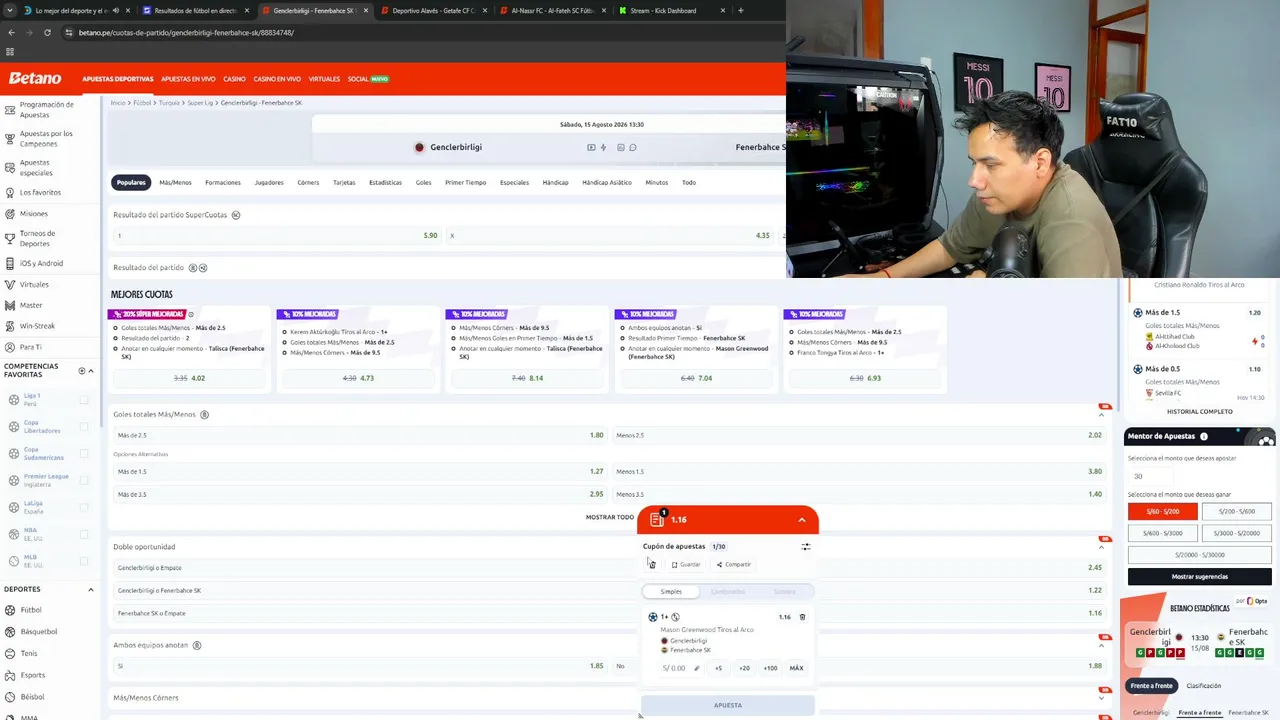Collapse the Goles totales Más/Menos section

(x=1102, y=415)
